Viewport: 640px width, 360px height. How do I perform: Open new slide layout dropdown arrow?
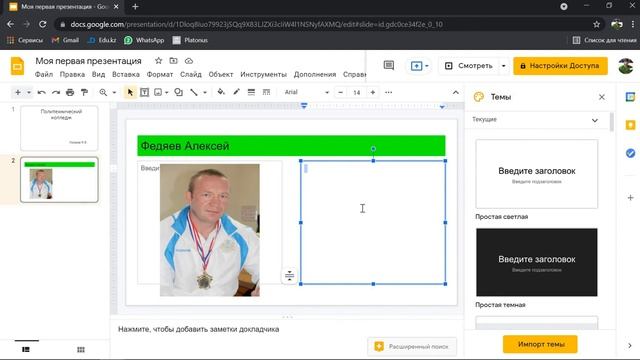point(29,92)
